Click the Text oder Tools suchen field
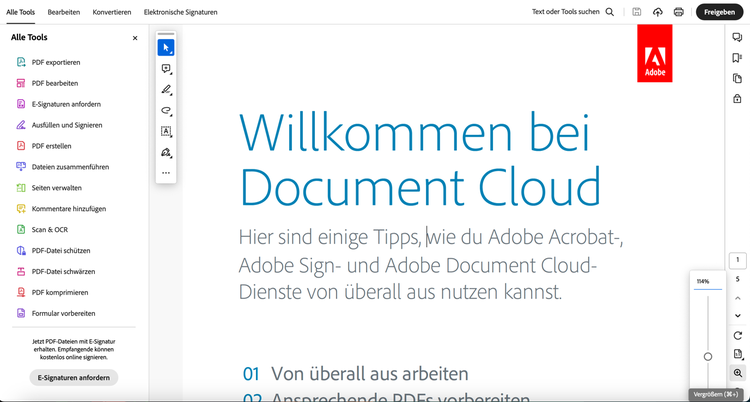 [x=565, y=12]
